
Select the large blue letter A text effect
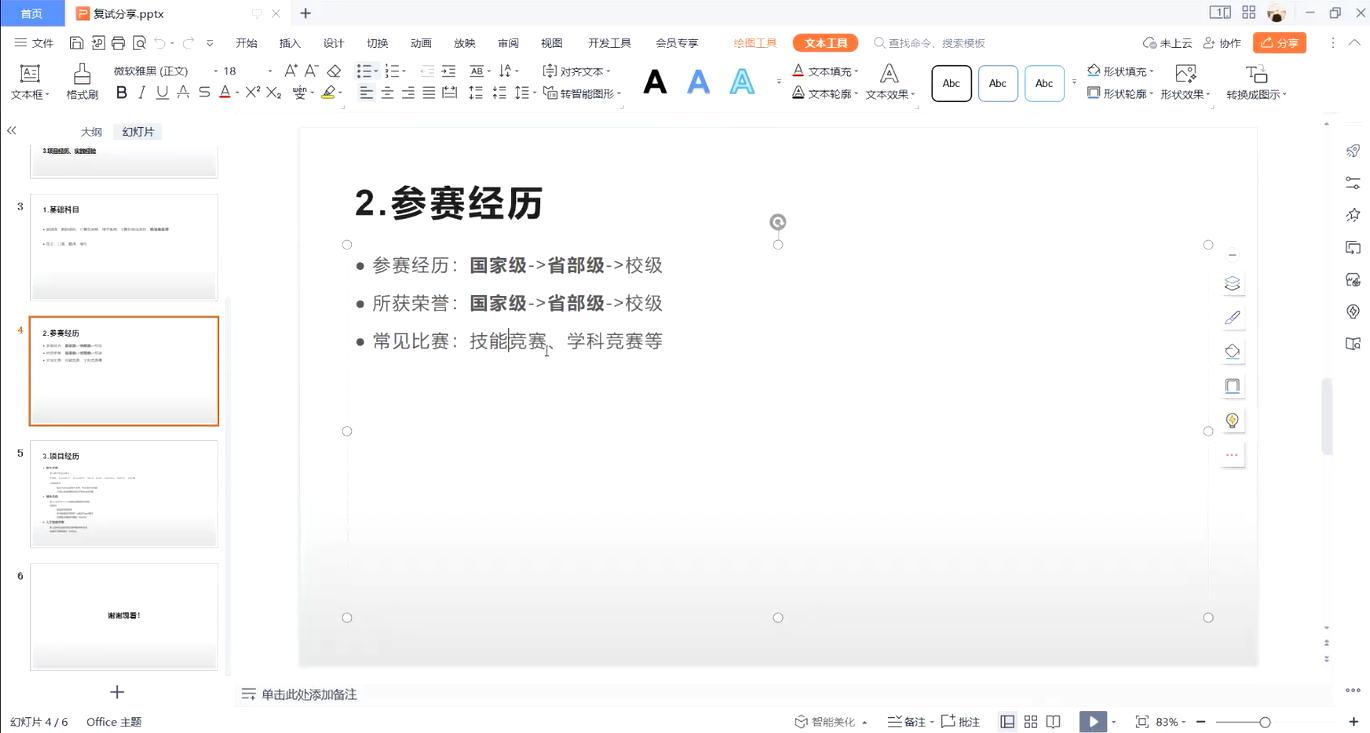(698, 82)
